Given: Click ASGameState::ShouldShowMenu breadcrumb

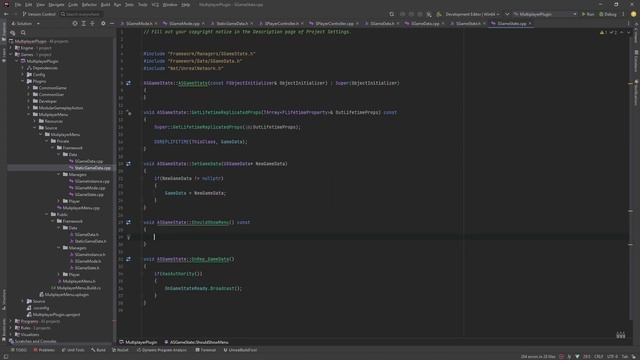Looking at the screenshot, I should pos(196,342).
